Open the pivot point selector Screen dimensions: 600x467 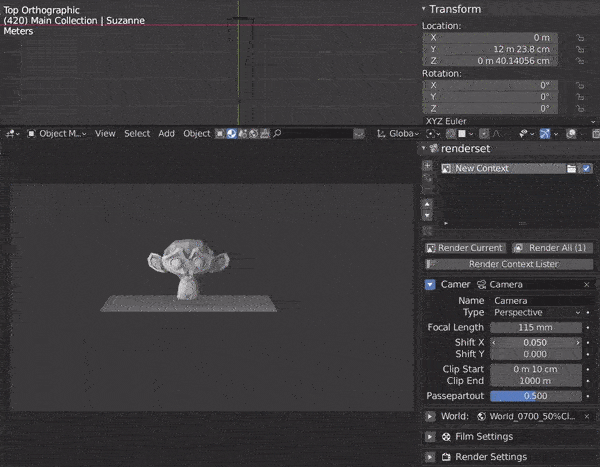point(433,134)
